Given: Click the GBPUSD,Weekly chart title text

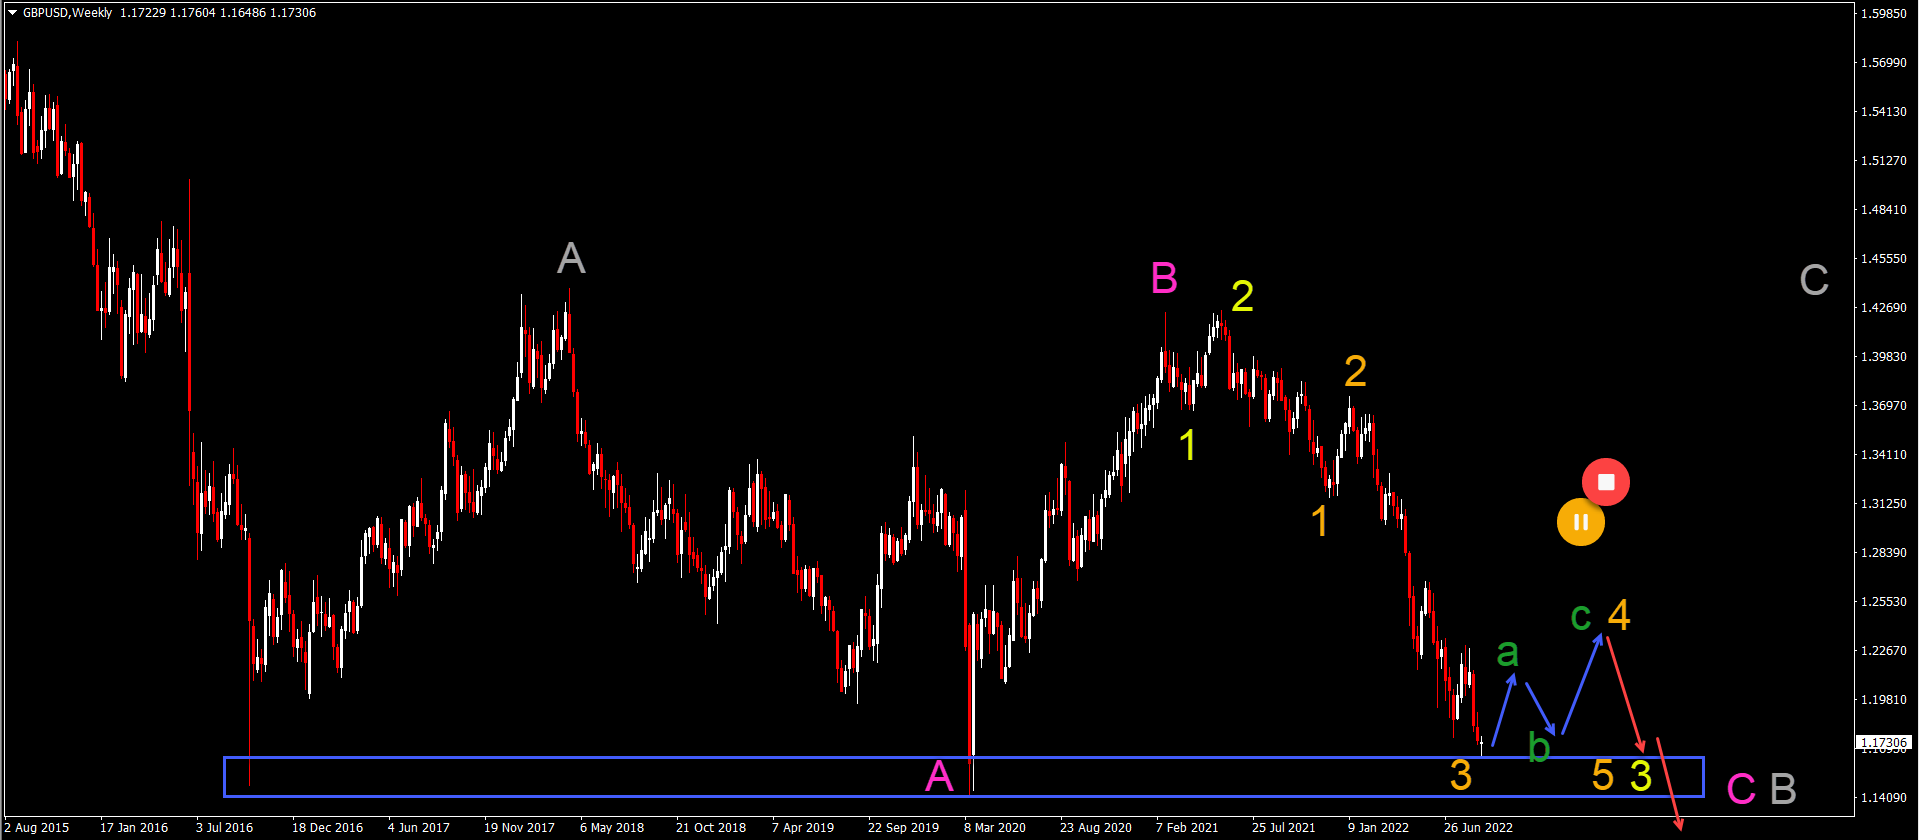Looking at the screenshot, I should (67, 13).
